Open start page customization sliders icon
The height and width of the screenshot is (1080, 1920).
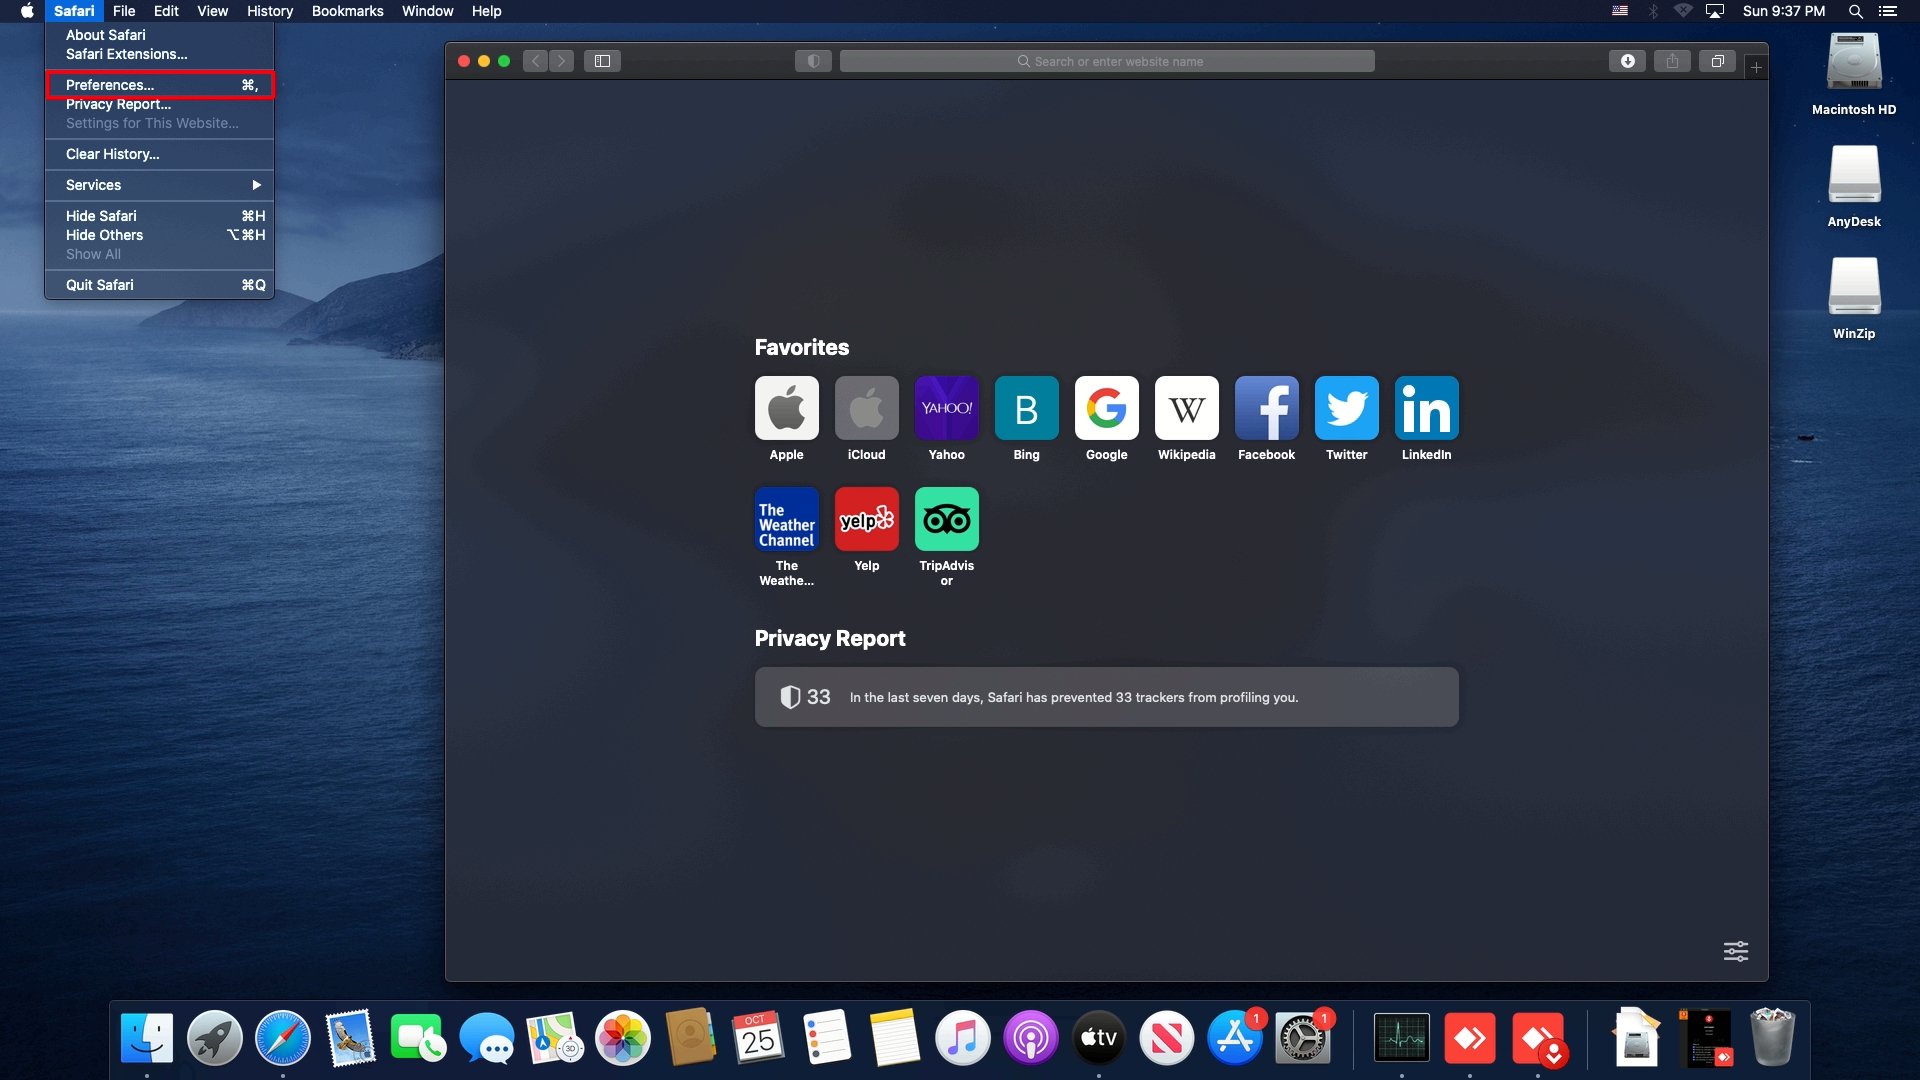point(1735,951)
